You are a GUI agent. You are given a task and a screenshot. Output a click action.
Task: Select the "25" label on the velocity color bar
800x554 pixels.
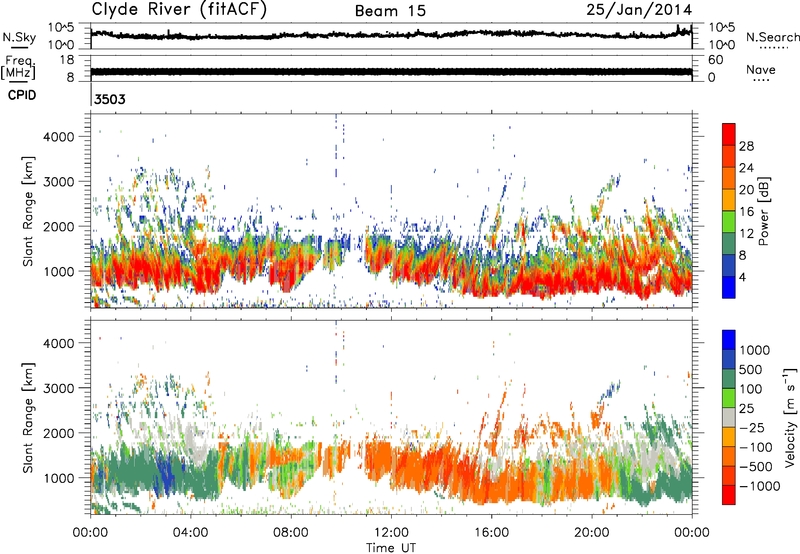click(x=746, y=409)
